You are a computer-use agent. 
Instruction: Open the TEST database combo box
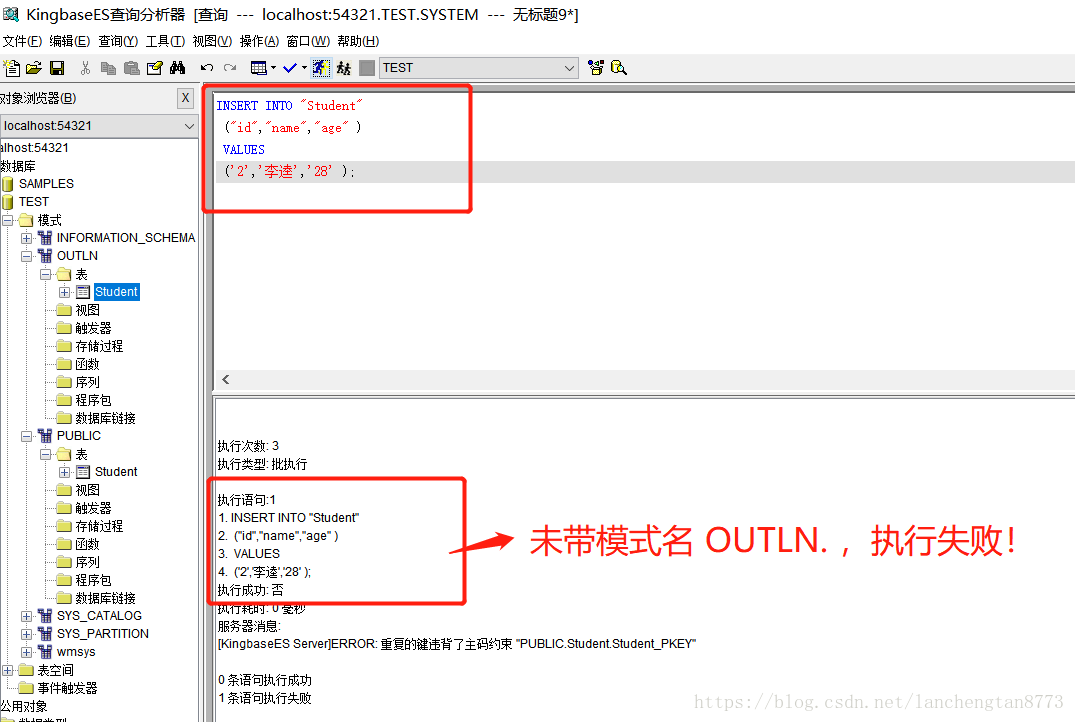pos(479,68)
